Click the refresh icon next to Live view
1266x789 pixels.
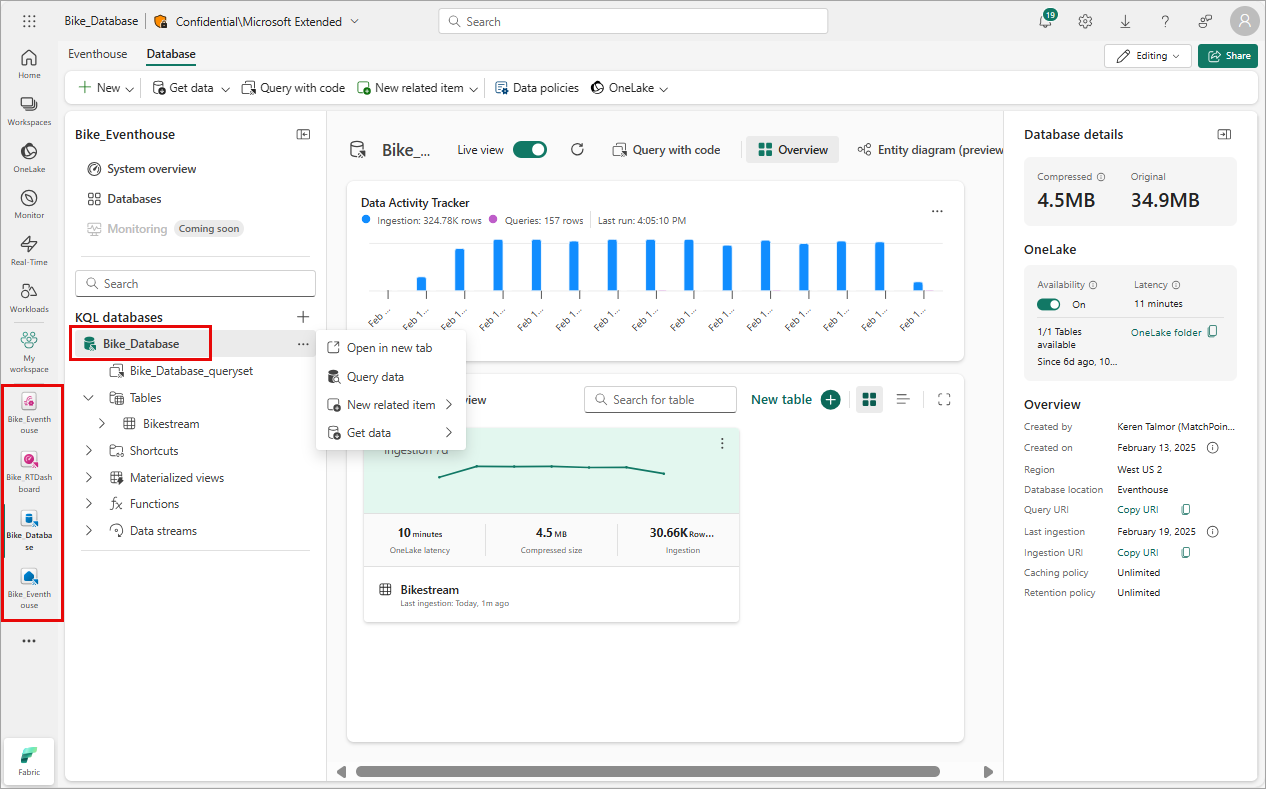tap(577, 150)
